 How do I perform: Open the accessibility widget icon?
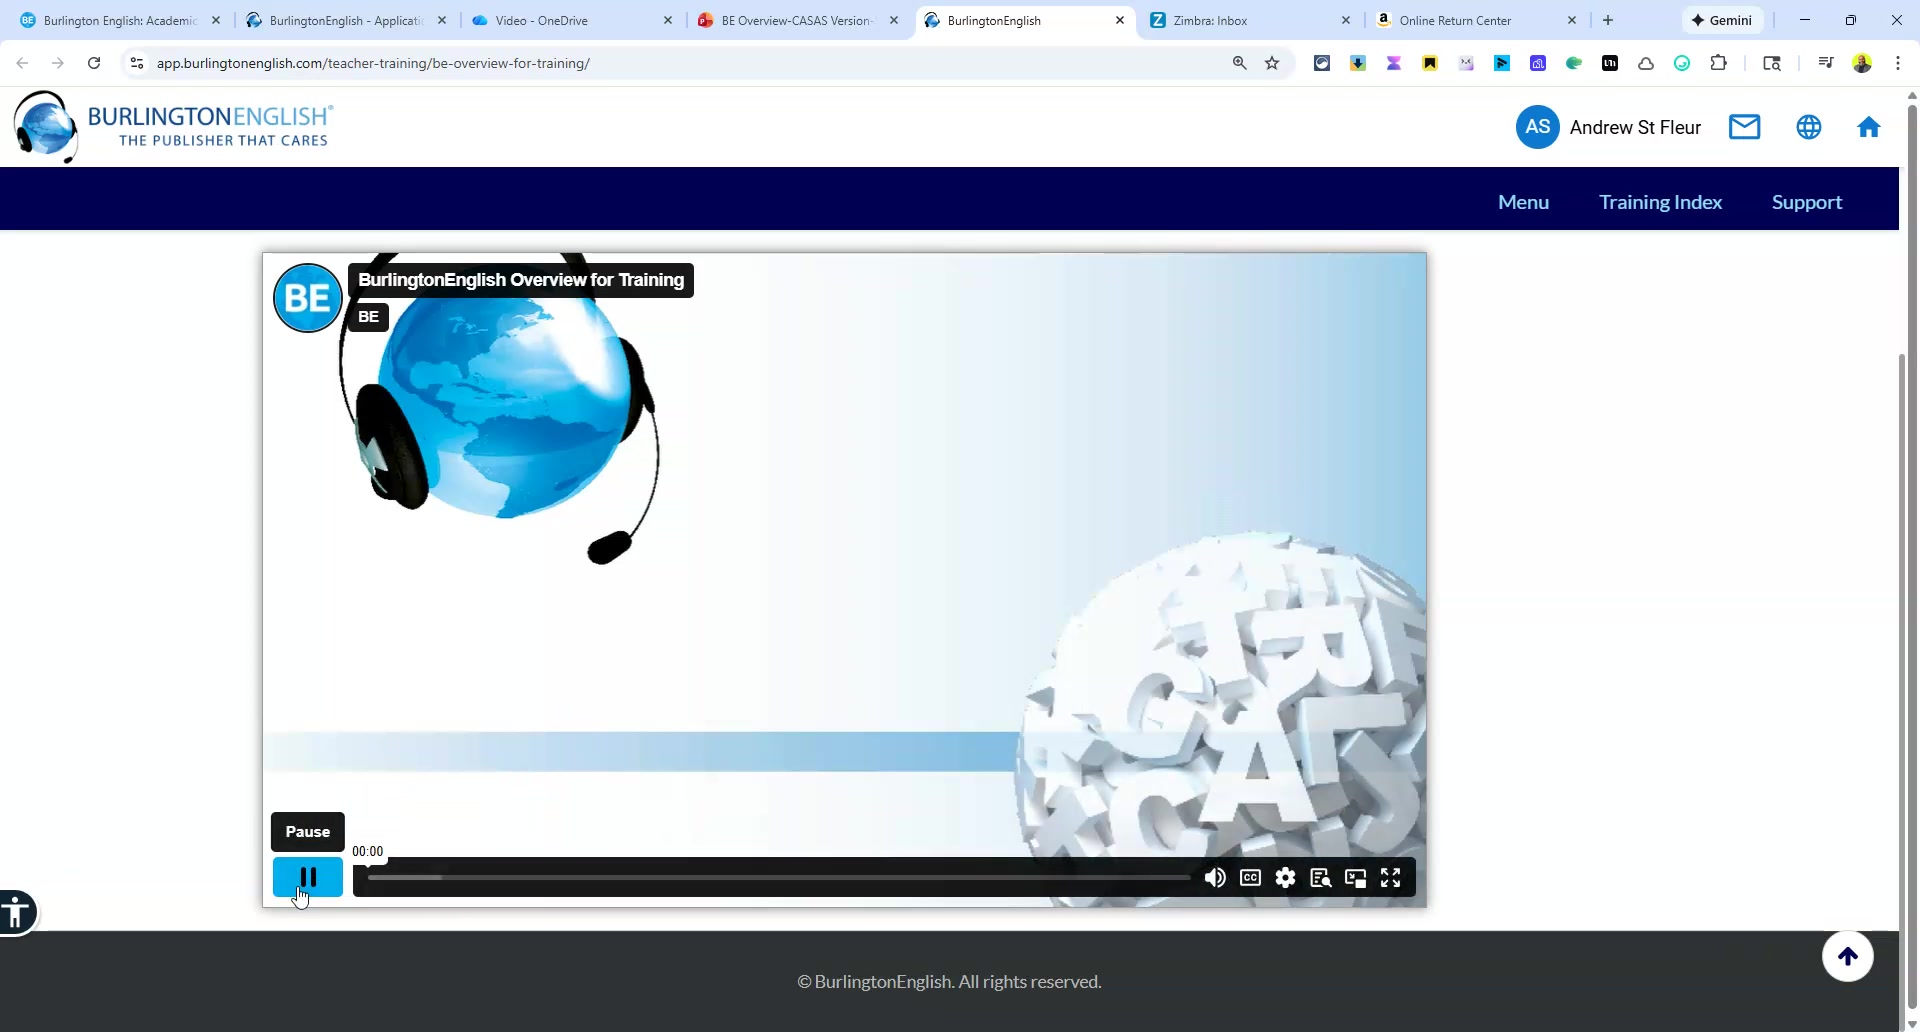[x=16, y=912]
